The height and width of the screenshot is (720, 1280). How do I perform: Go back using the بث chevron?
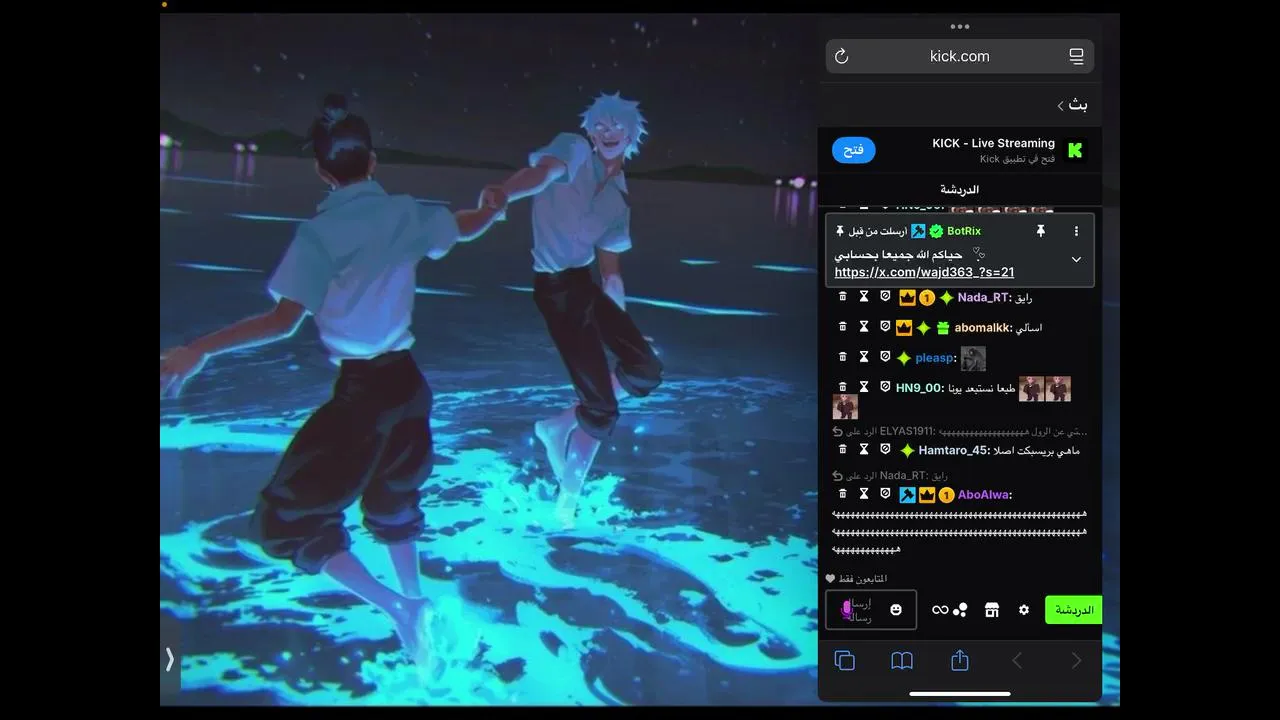click(1061, 105)
